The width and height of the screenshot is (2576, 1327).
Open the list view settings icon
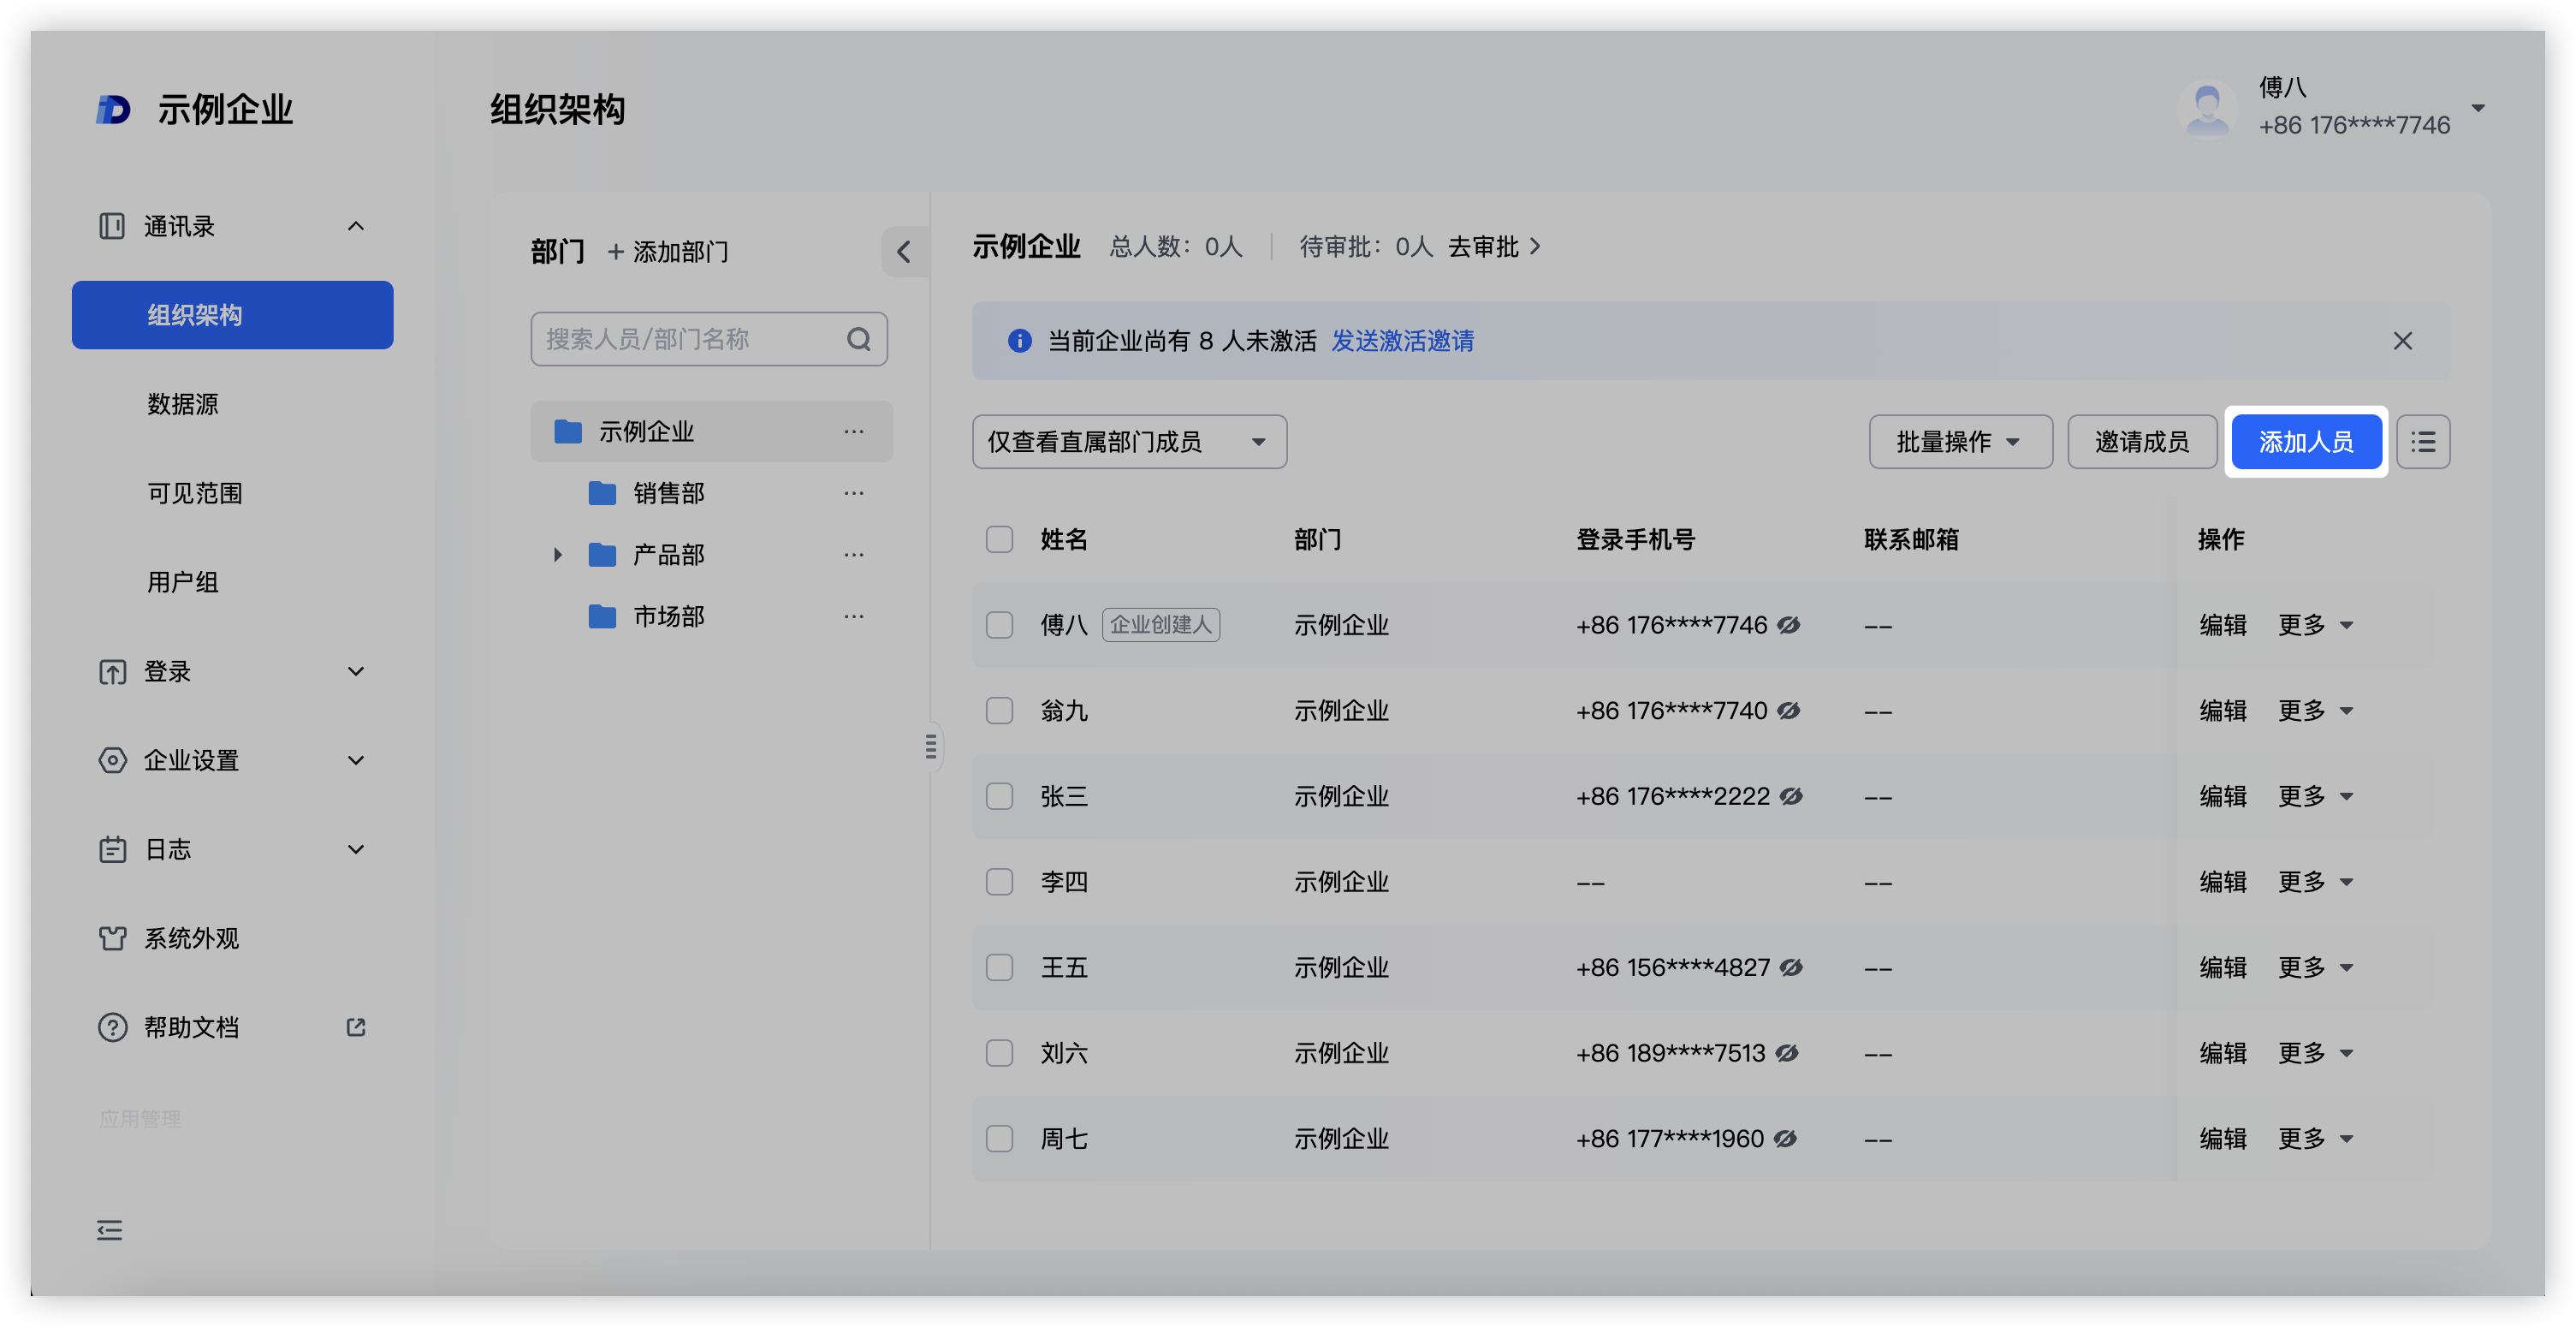point(2422,441)
